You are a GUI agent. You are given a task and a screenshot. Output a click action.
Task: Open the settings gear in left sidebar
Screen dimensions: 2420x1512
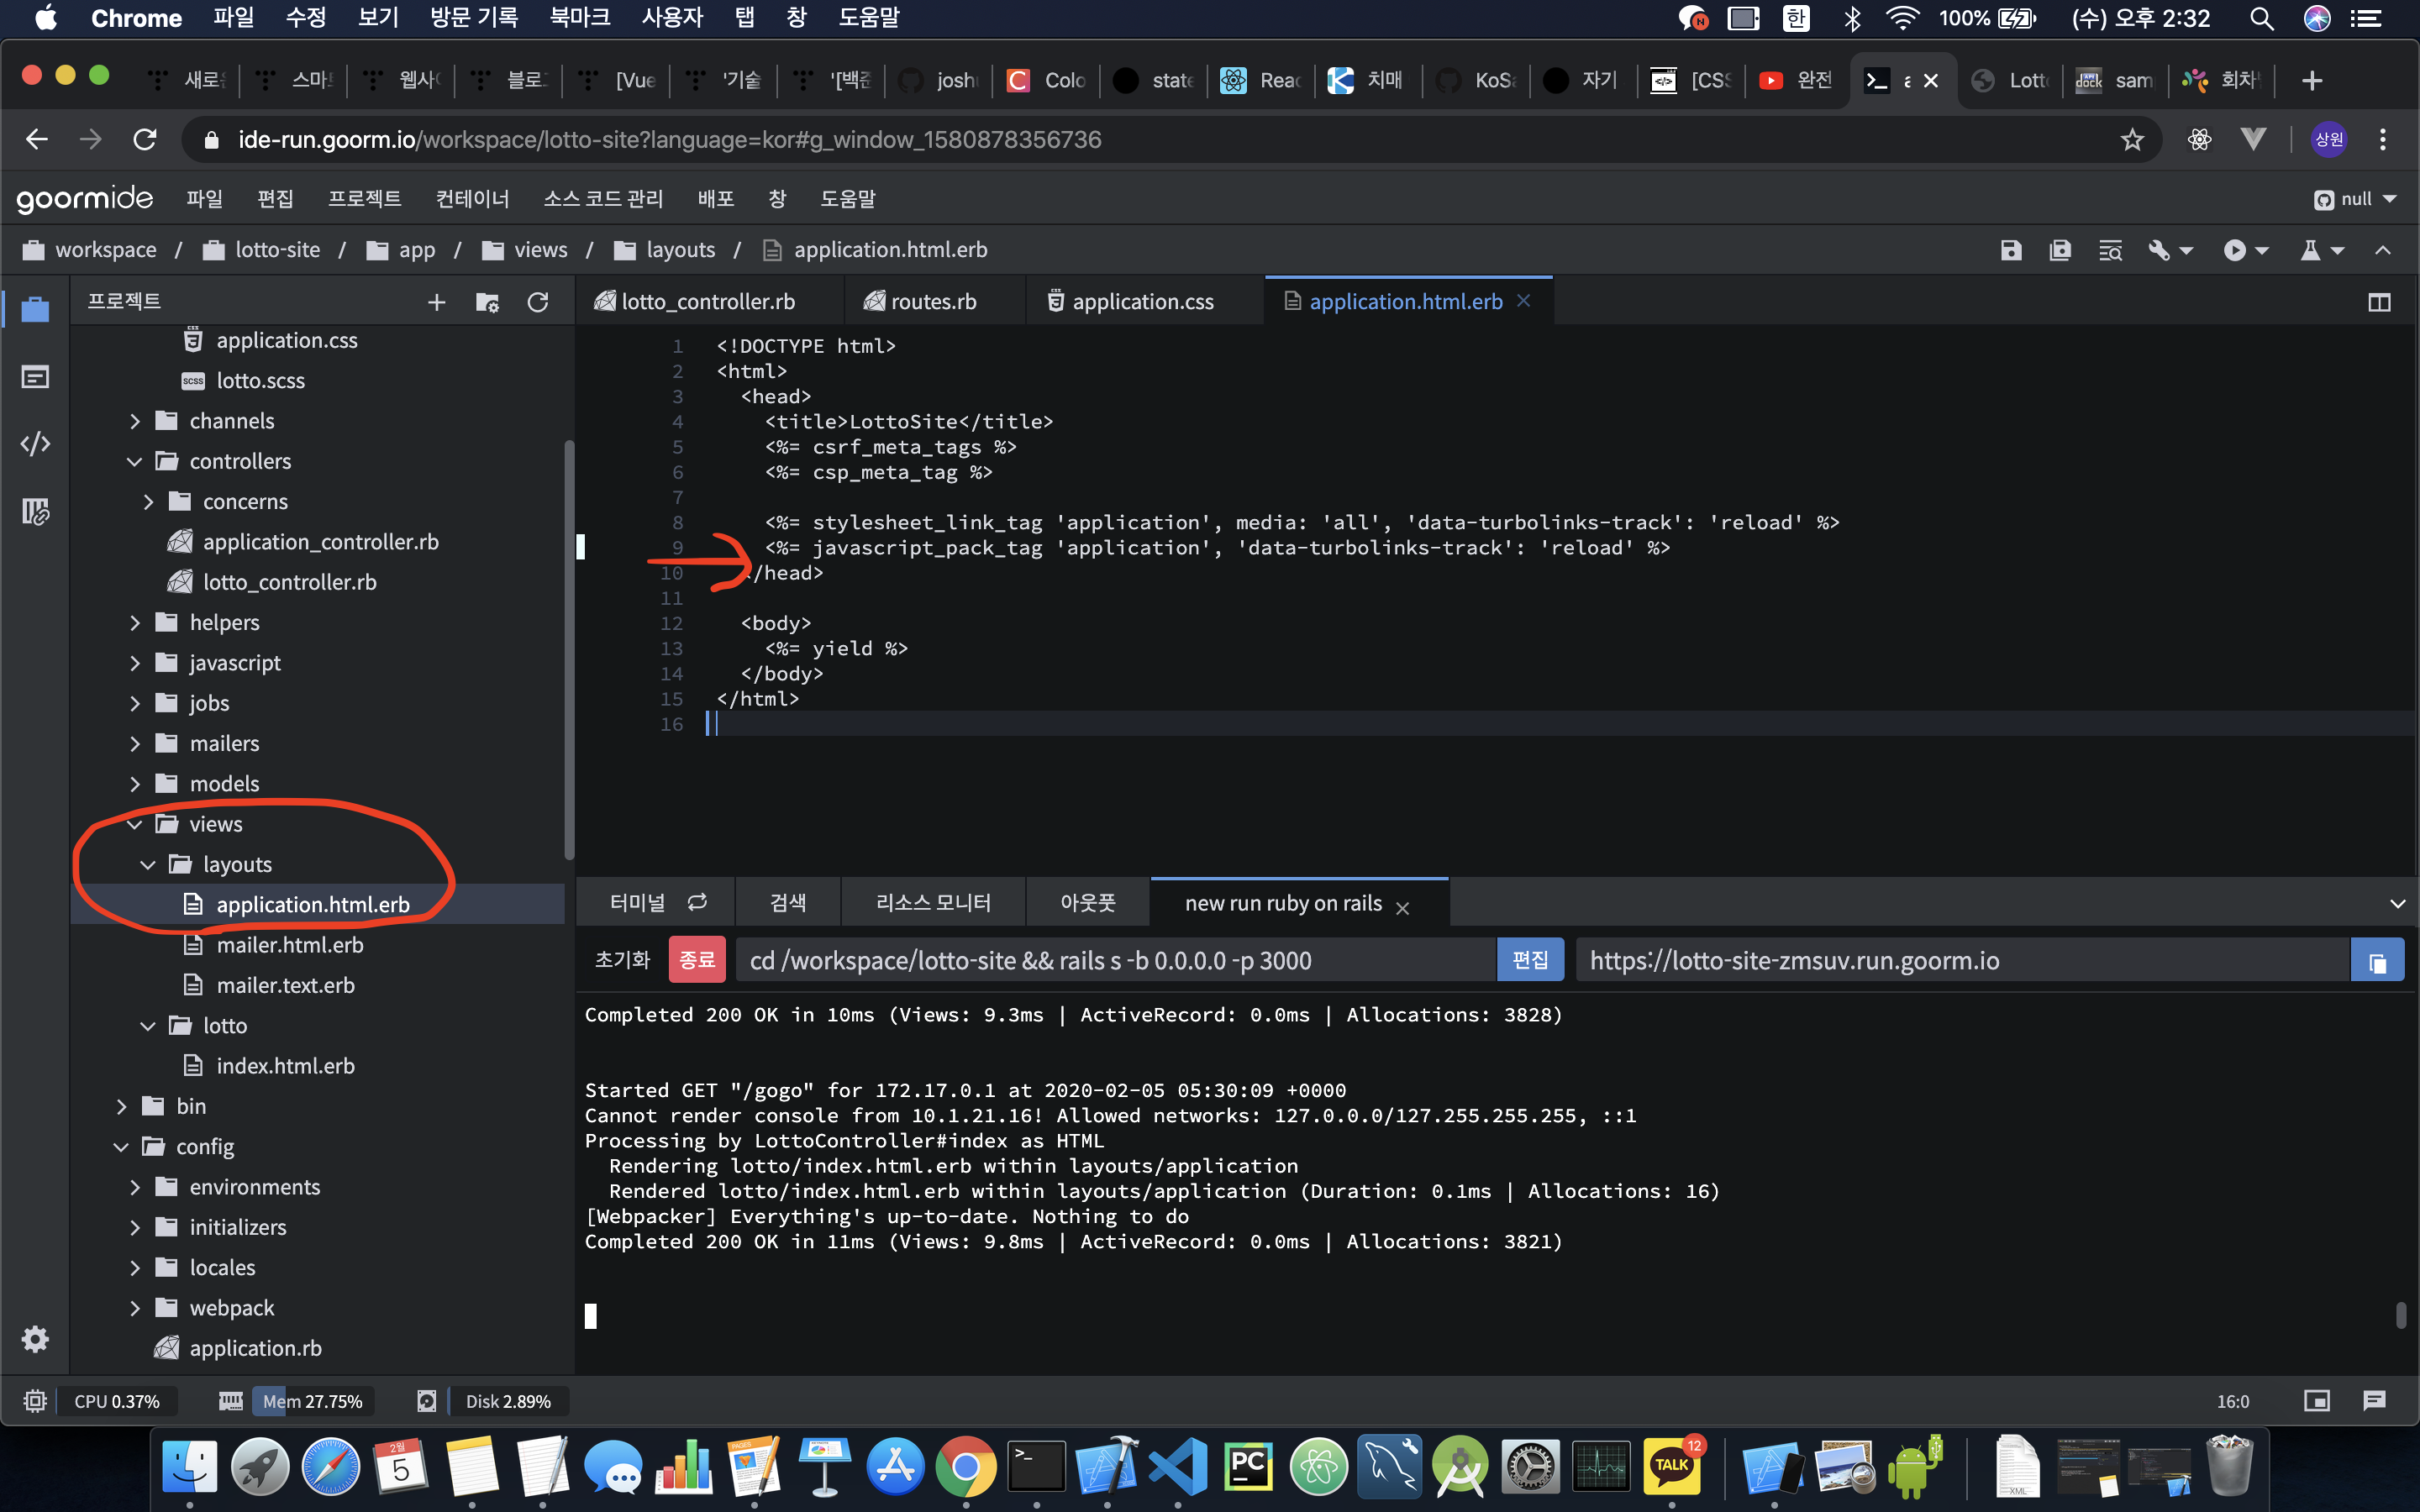pos(35,1339)
